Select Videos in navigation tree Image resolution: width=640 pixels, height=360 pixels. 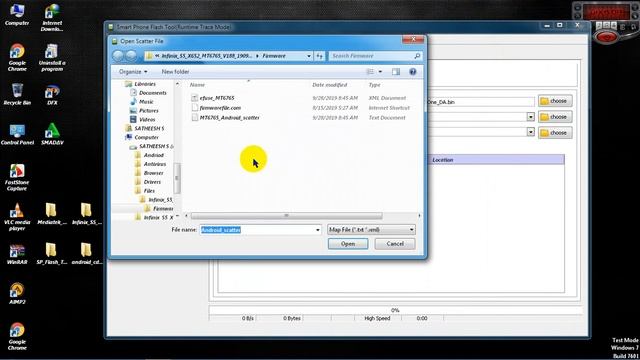pyautogui.click(x=147, y=120)
